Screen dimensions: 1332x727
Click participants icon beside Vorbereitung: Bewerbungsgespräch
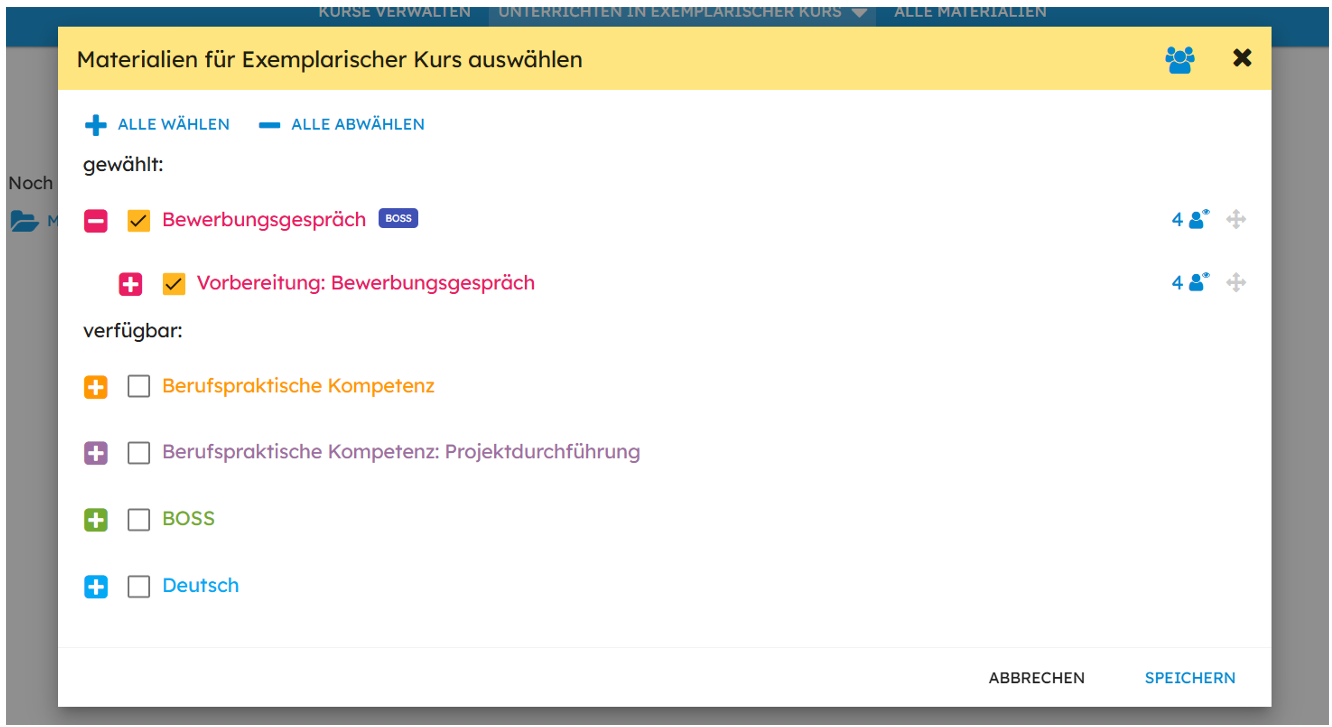point(1191,283)
